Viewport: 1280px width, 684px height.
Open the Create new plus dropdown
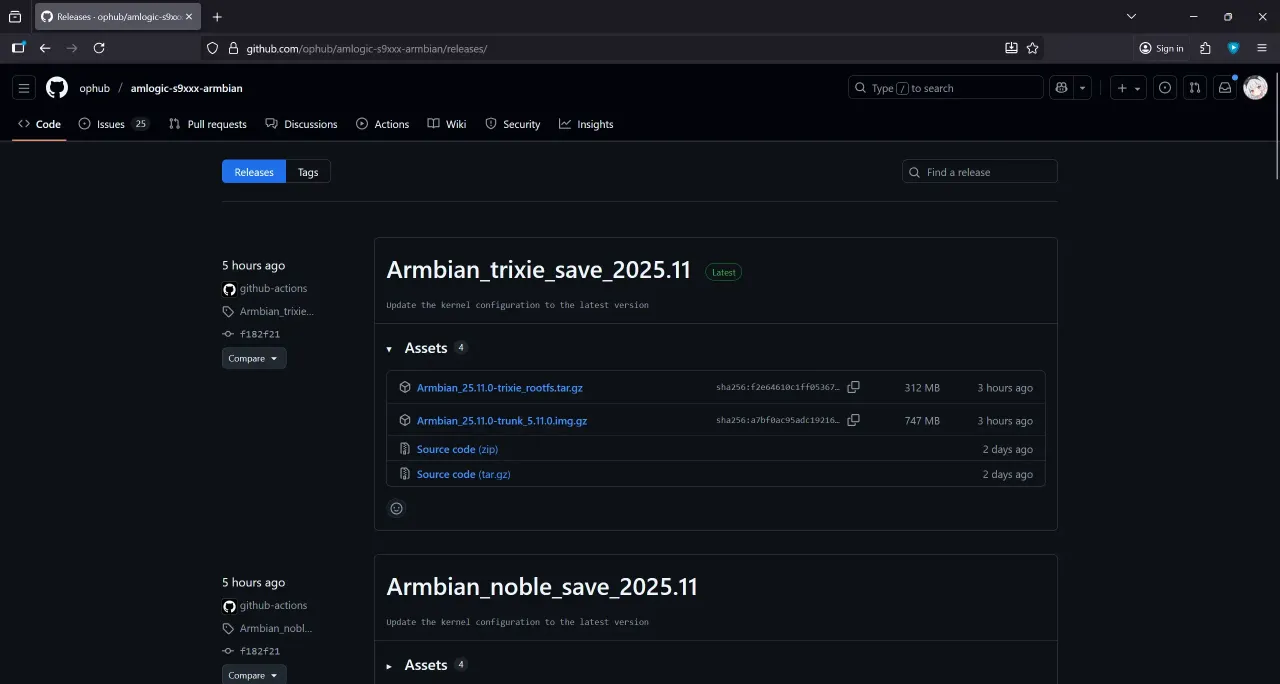coord(1128,88)
